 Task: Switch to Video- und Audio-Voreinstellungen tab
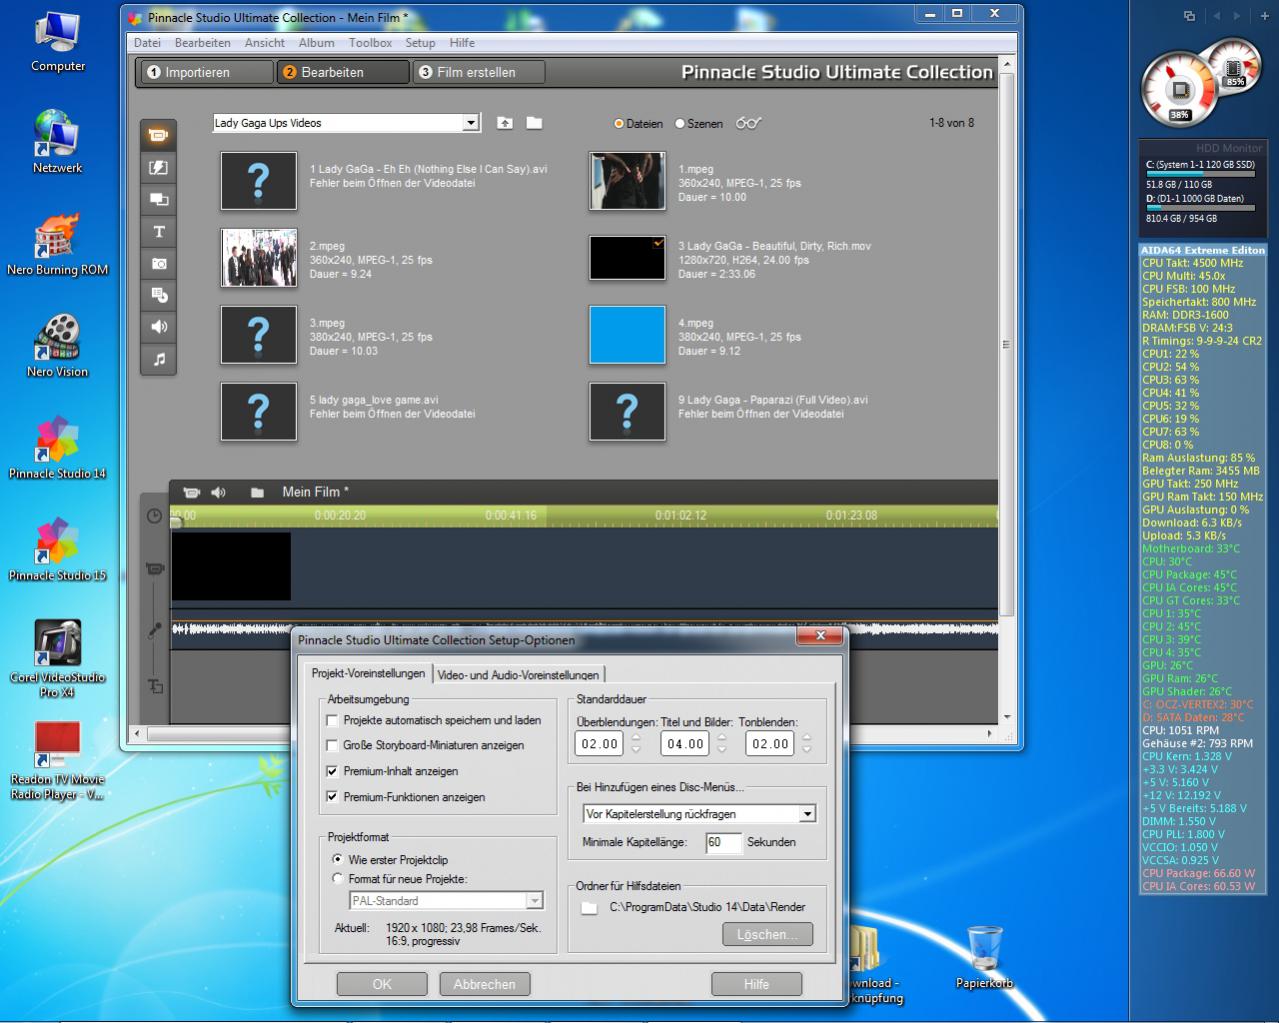518,675
